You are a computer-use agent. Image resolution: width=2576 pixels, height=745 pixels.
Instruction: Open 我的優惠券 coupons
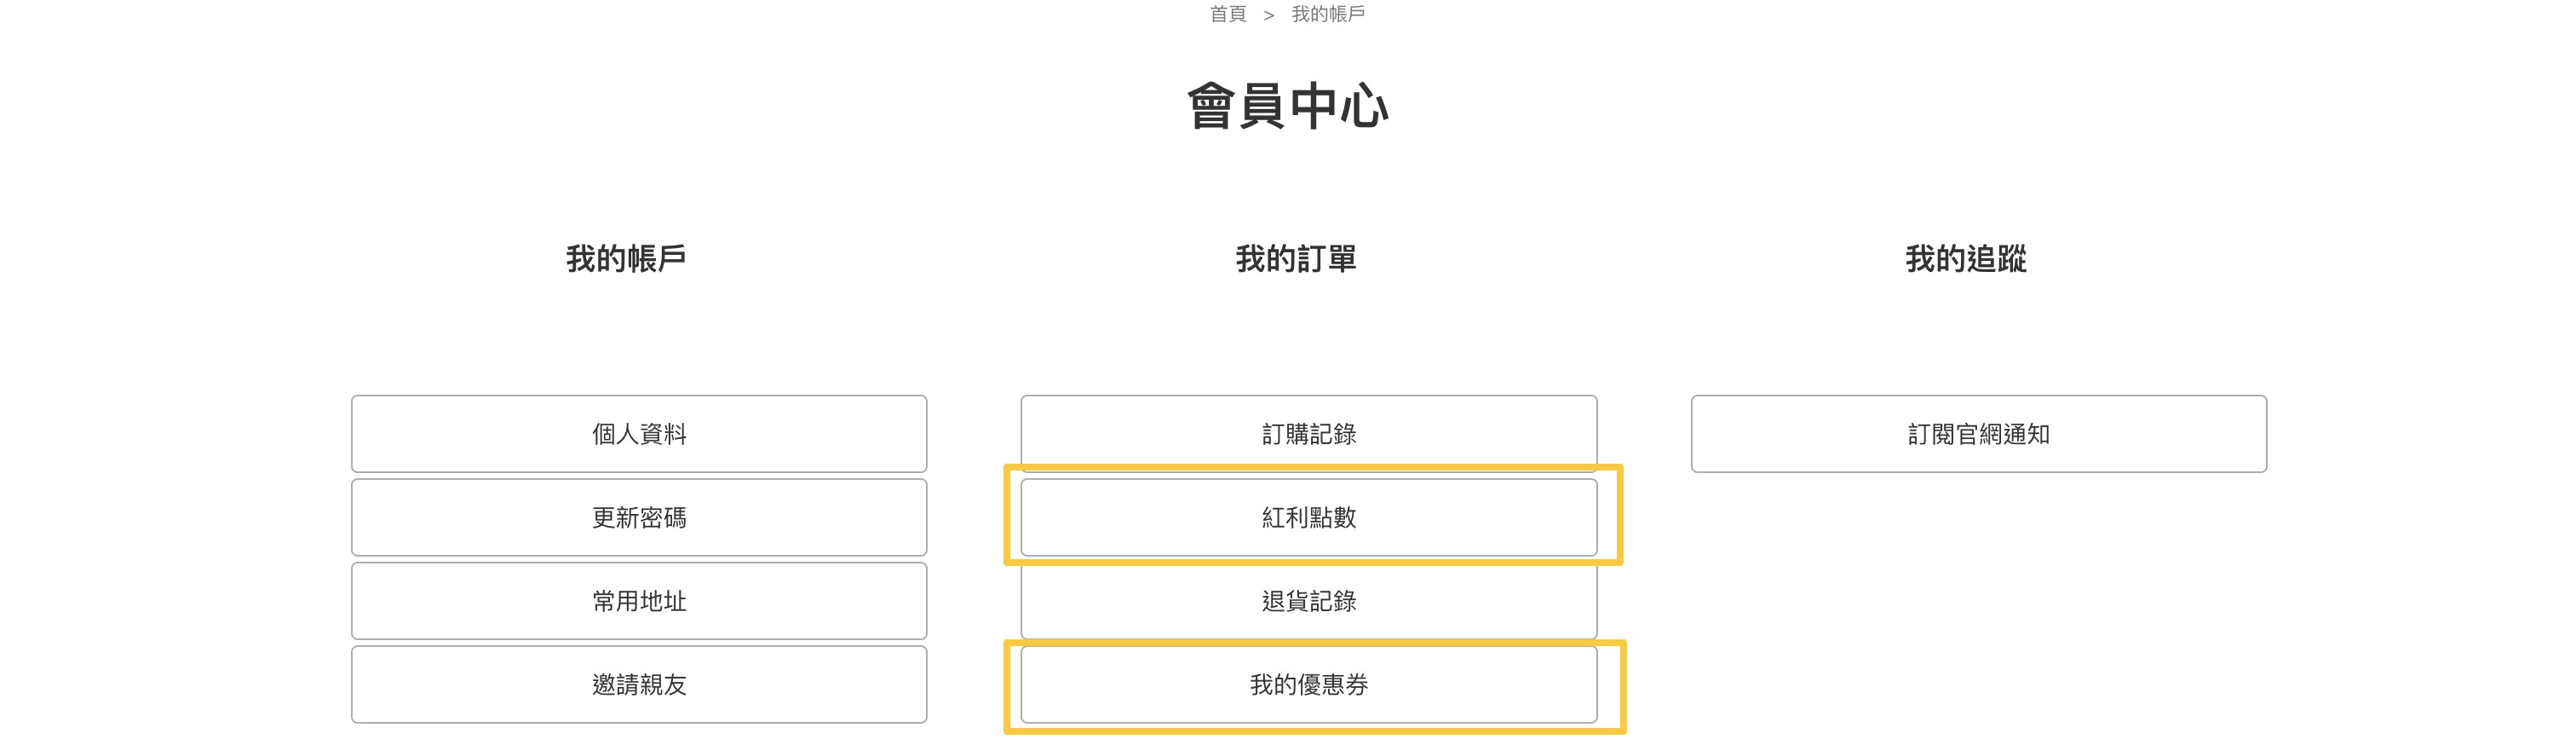(x=1308, y=684)
